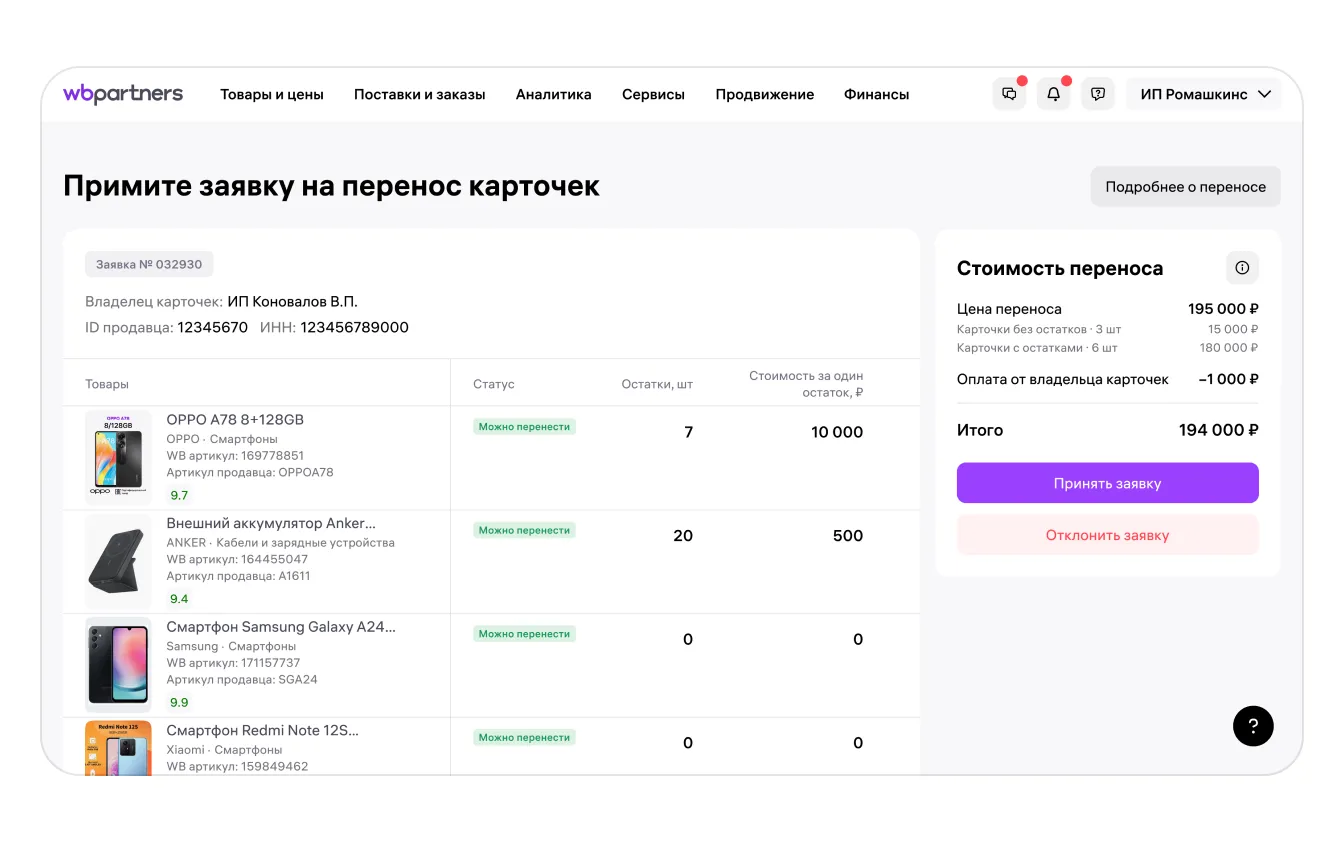Click the 9.4 rating badge
Viewport: 1344px width, 842px height.
click(x=179, y=599)
